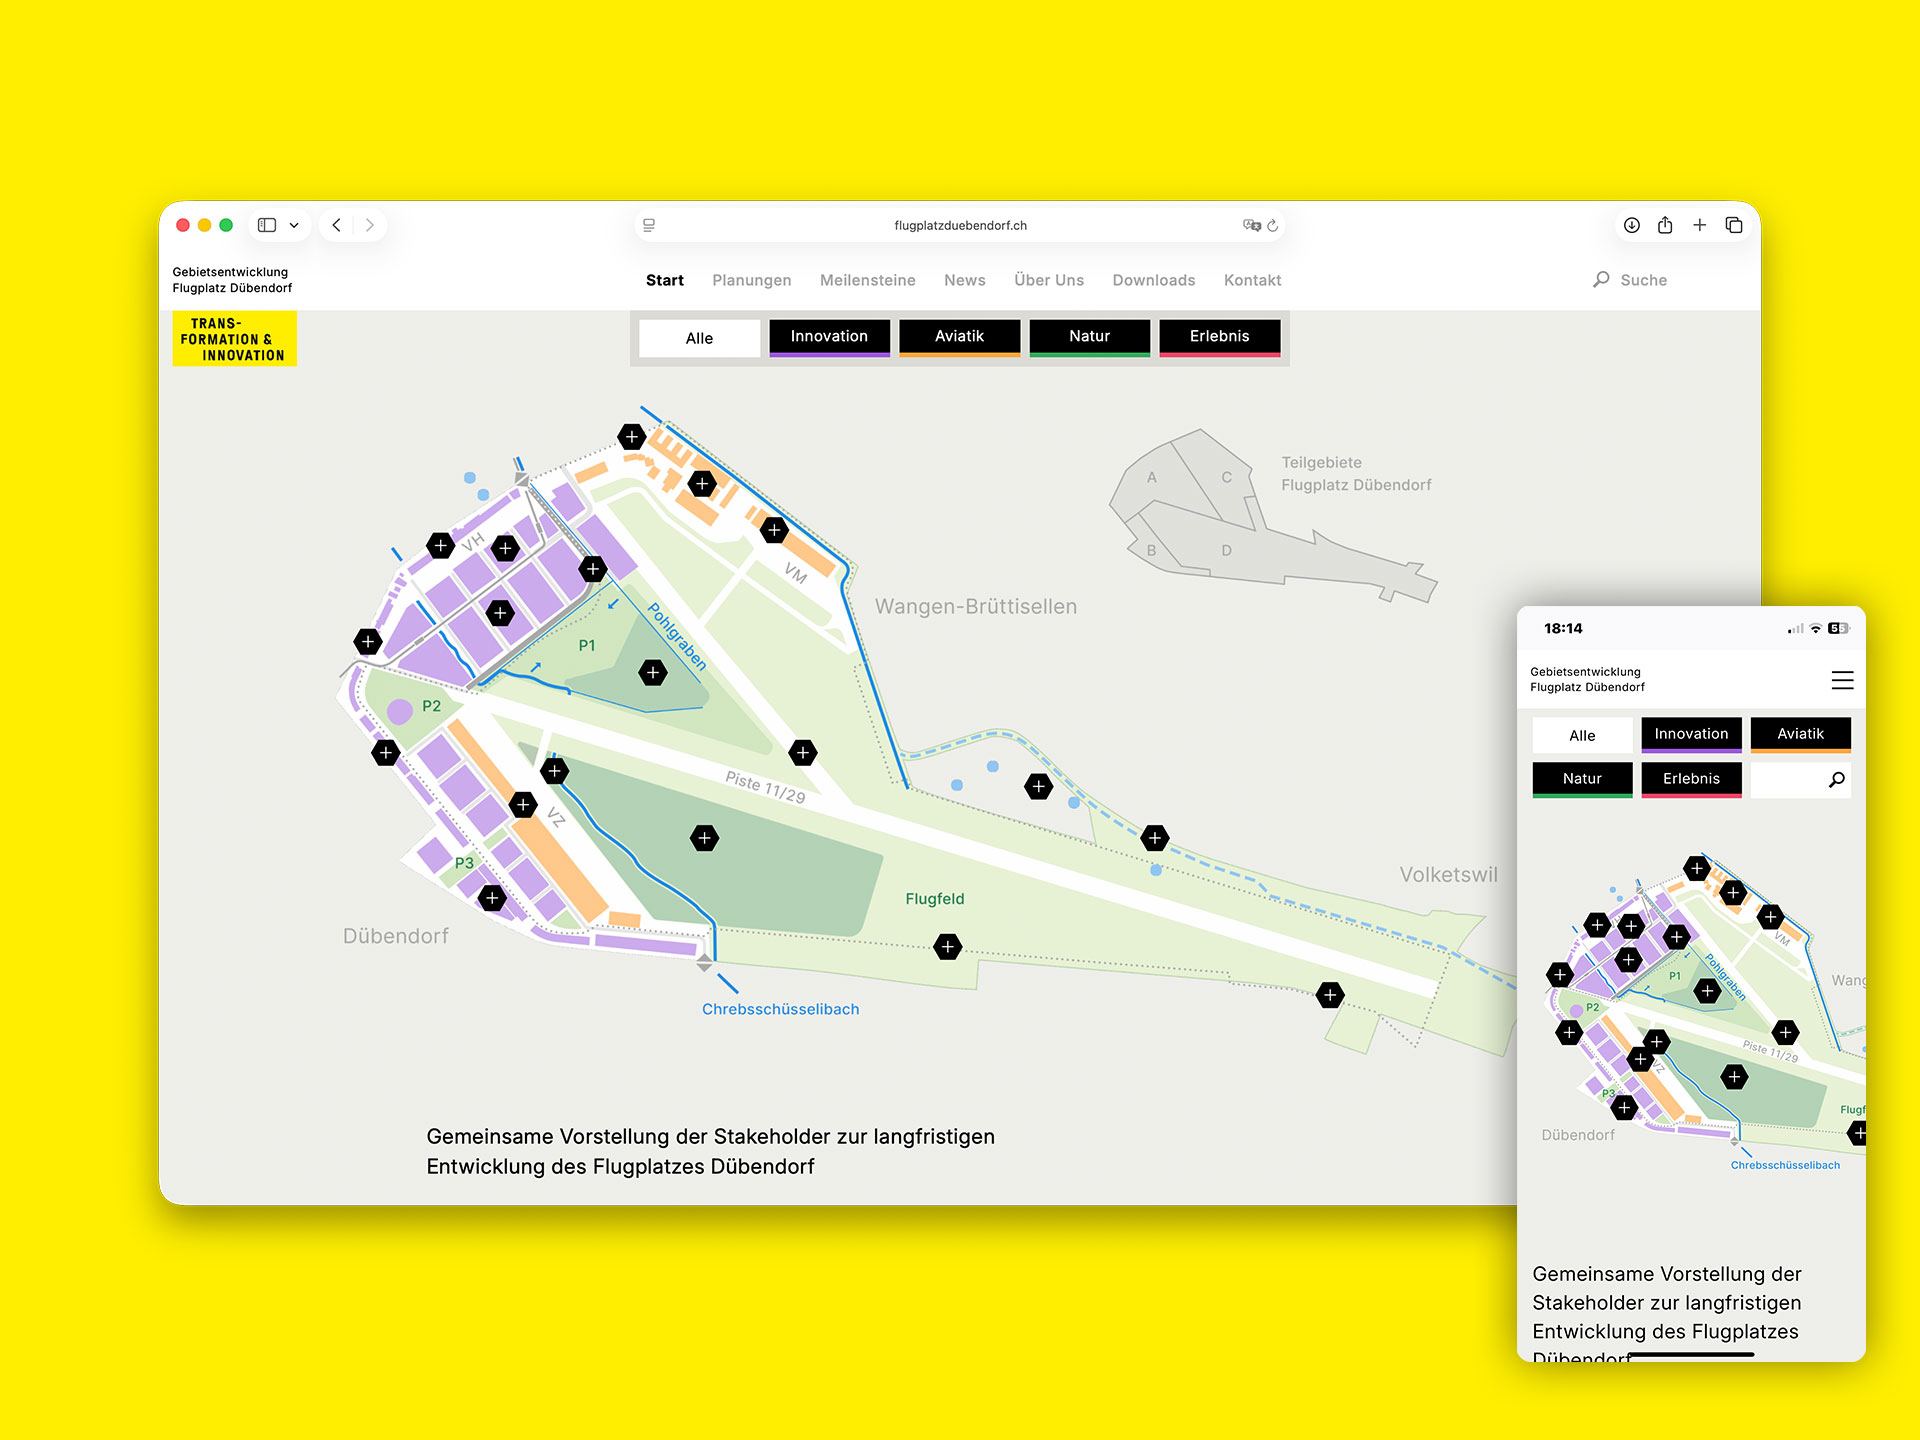Go back with the back chevron

[337, 225]
